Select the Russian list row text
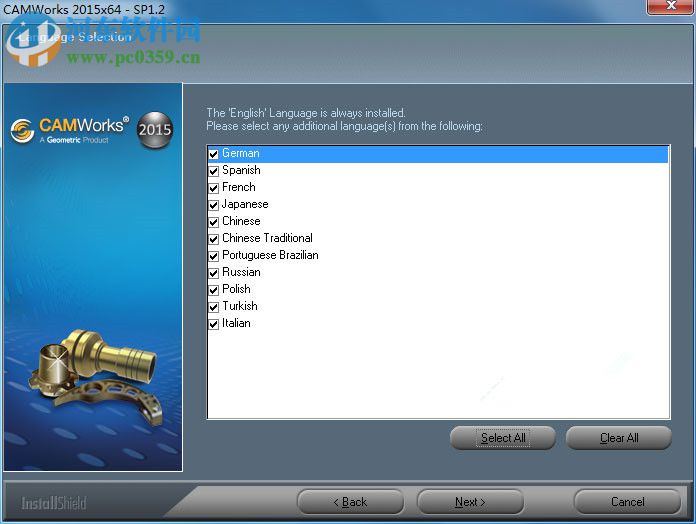This screenshot has width=696, height=524. (x=241, y=272)
